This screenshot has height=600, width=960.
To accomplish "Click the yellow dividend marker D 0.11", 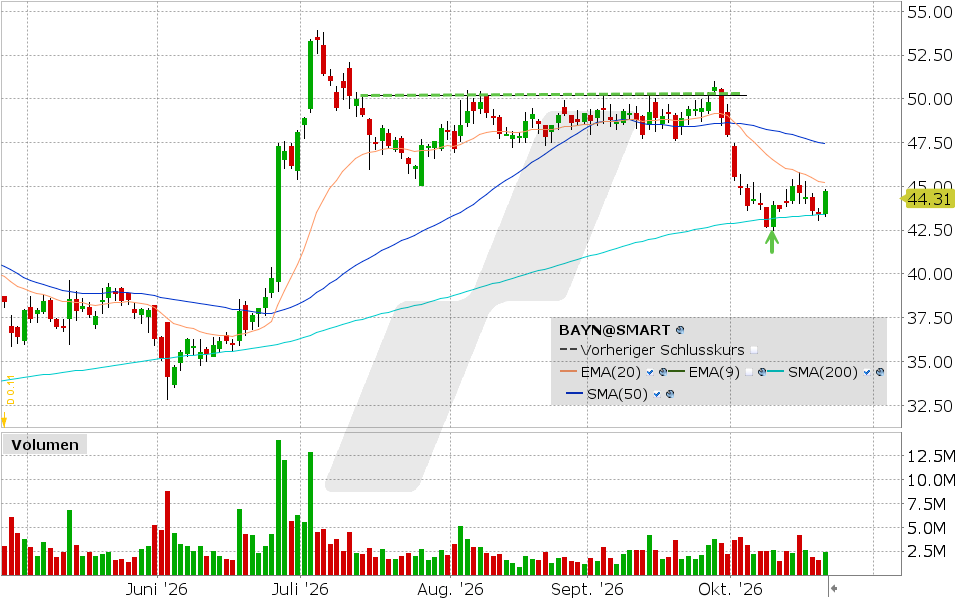I will [x=9, y=390].
